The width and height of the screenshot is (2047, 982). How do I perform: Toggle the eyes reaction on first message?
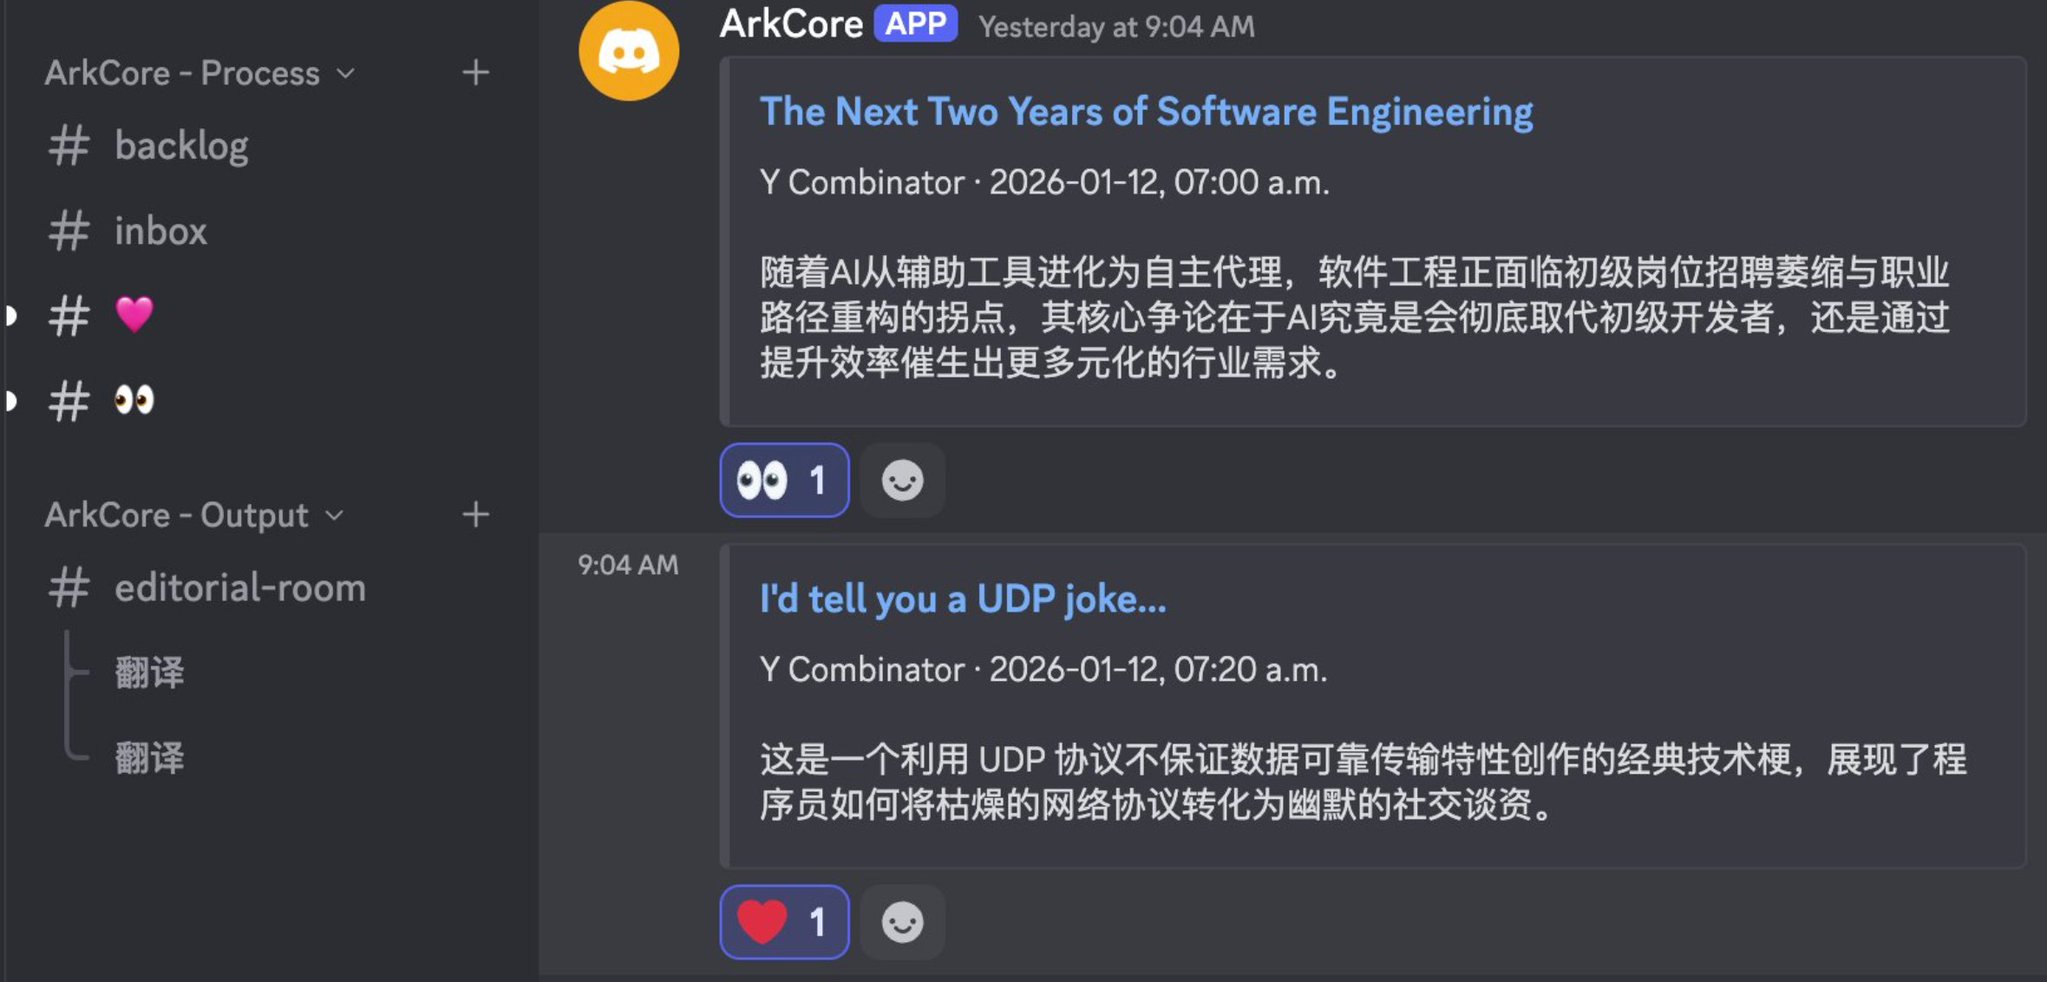(x=784, y=481)
